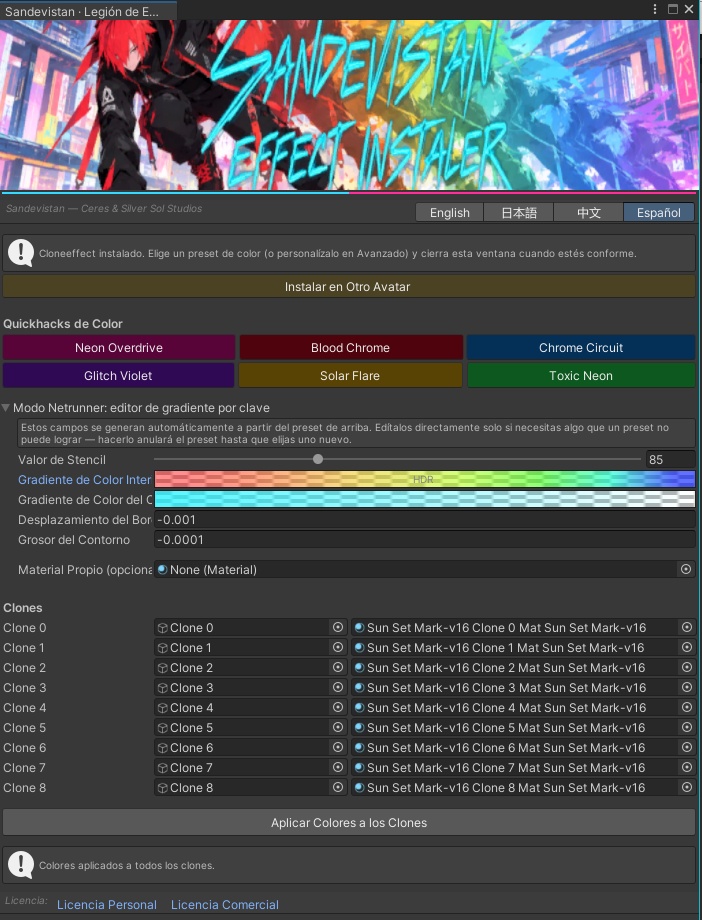Open material picker for Clone 0 Mat
Screen dimensions: 702x920
(687, 627)
